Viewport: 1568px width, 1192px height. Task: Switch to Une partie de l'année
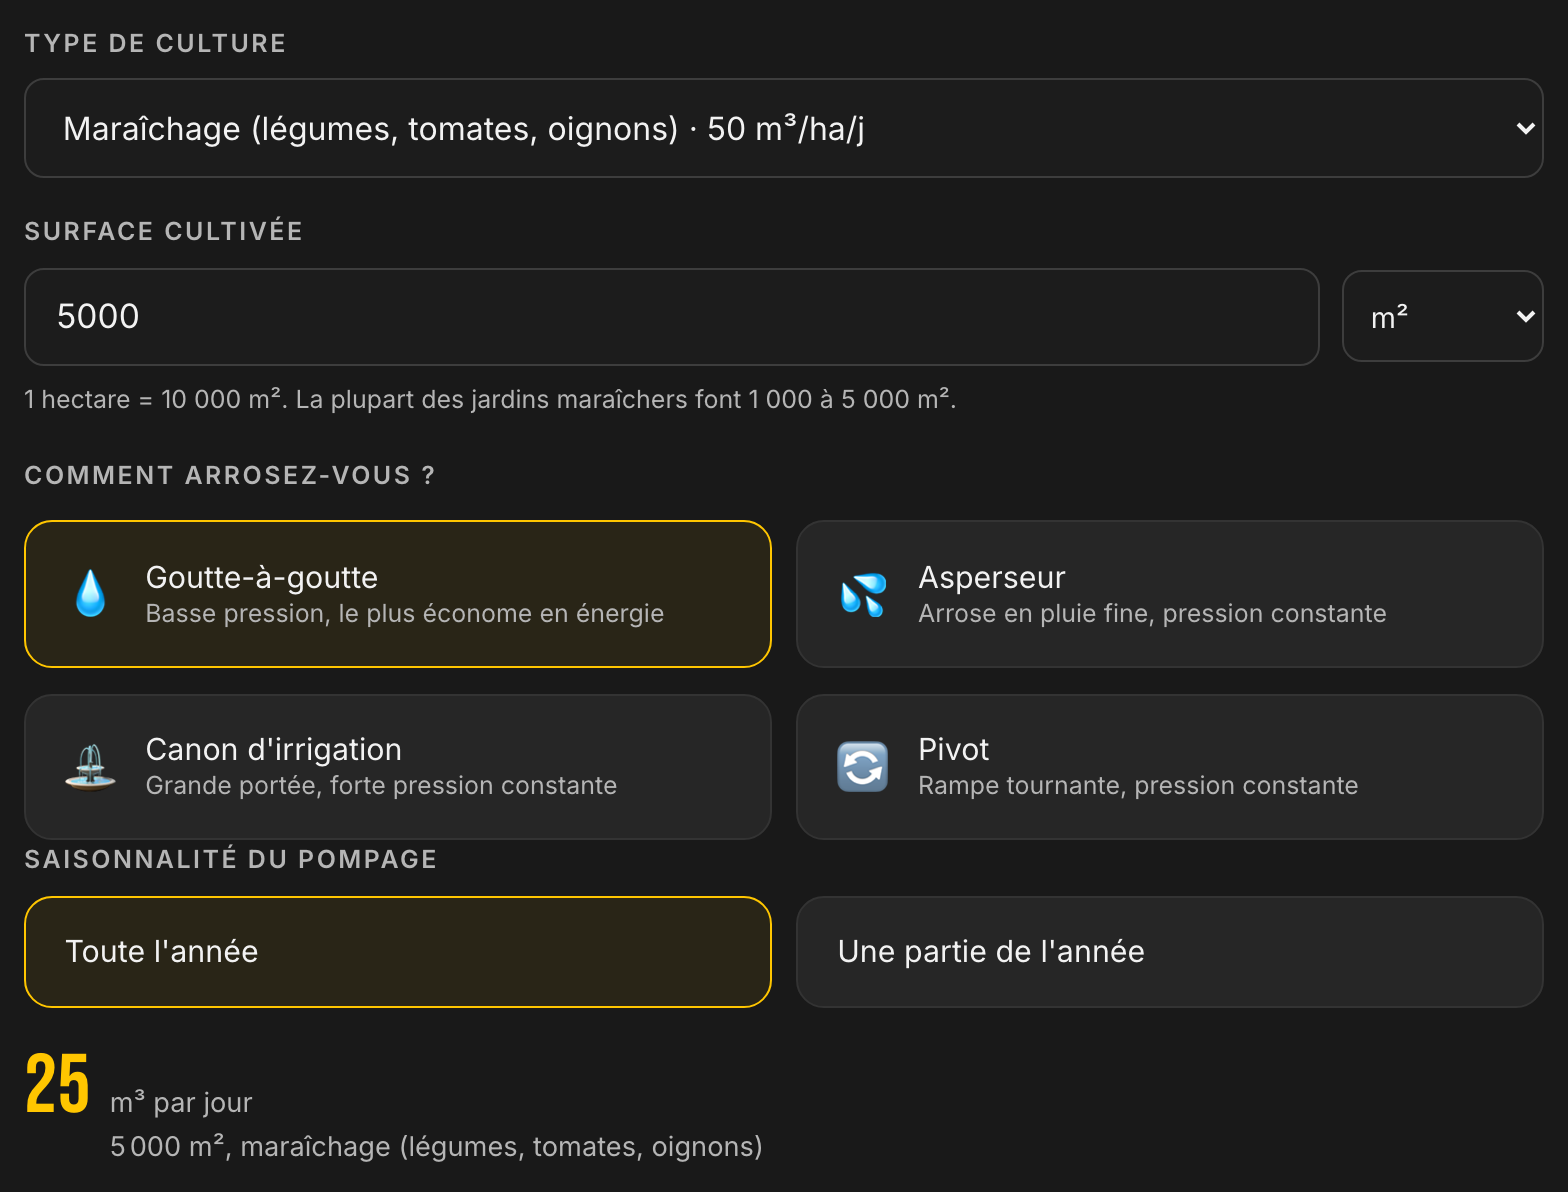click(1170, 952)
